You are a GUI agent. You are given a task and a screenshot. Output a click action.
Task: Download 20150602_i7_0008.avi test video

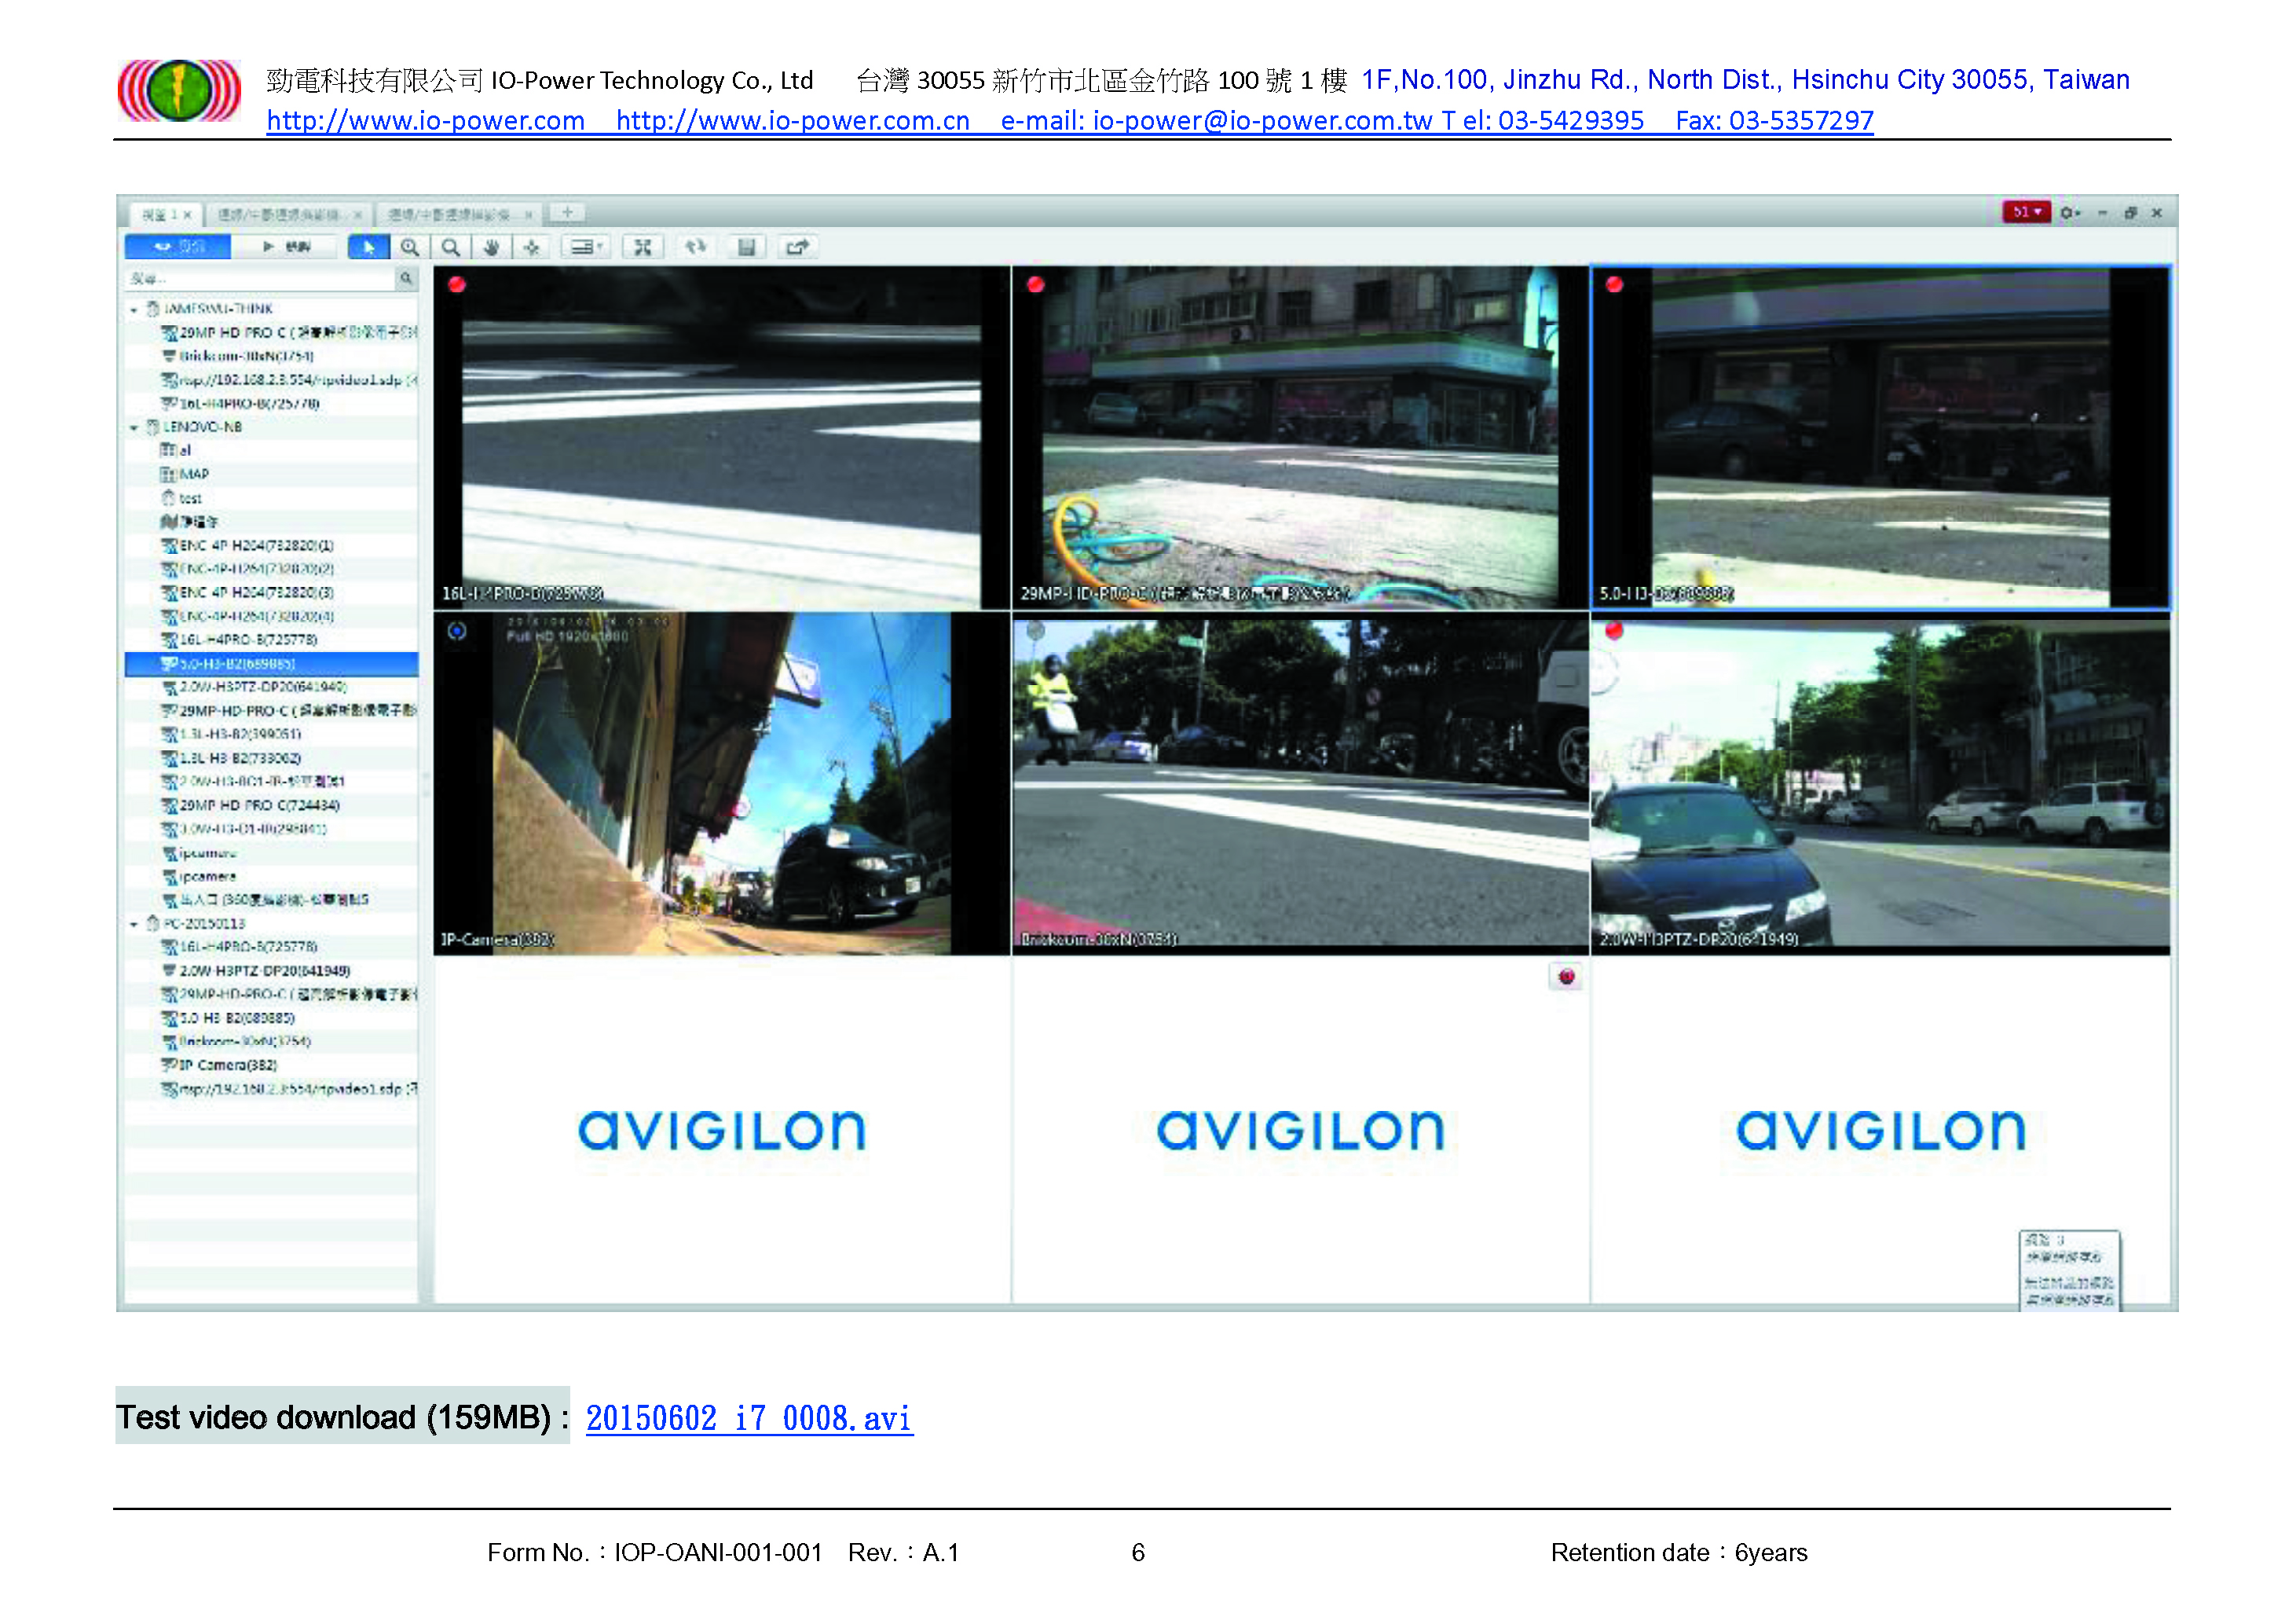tap(749, 1418)
